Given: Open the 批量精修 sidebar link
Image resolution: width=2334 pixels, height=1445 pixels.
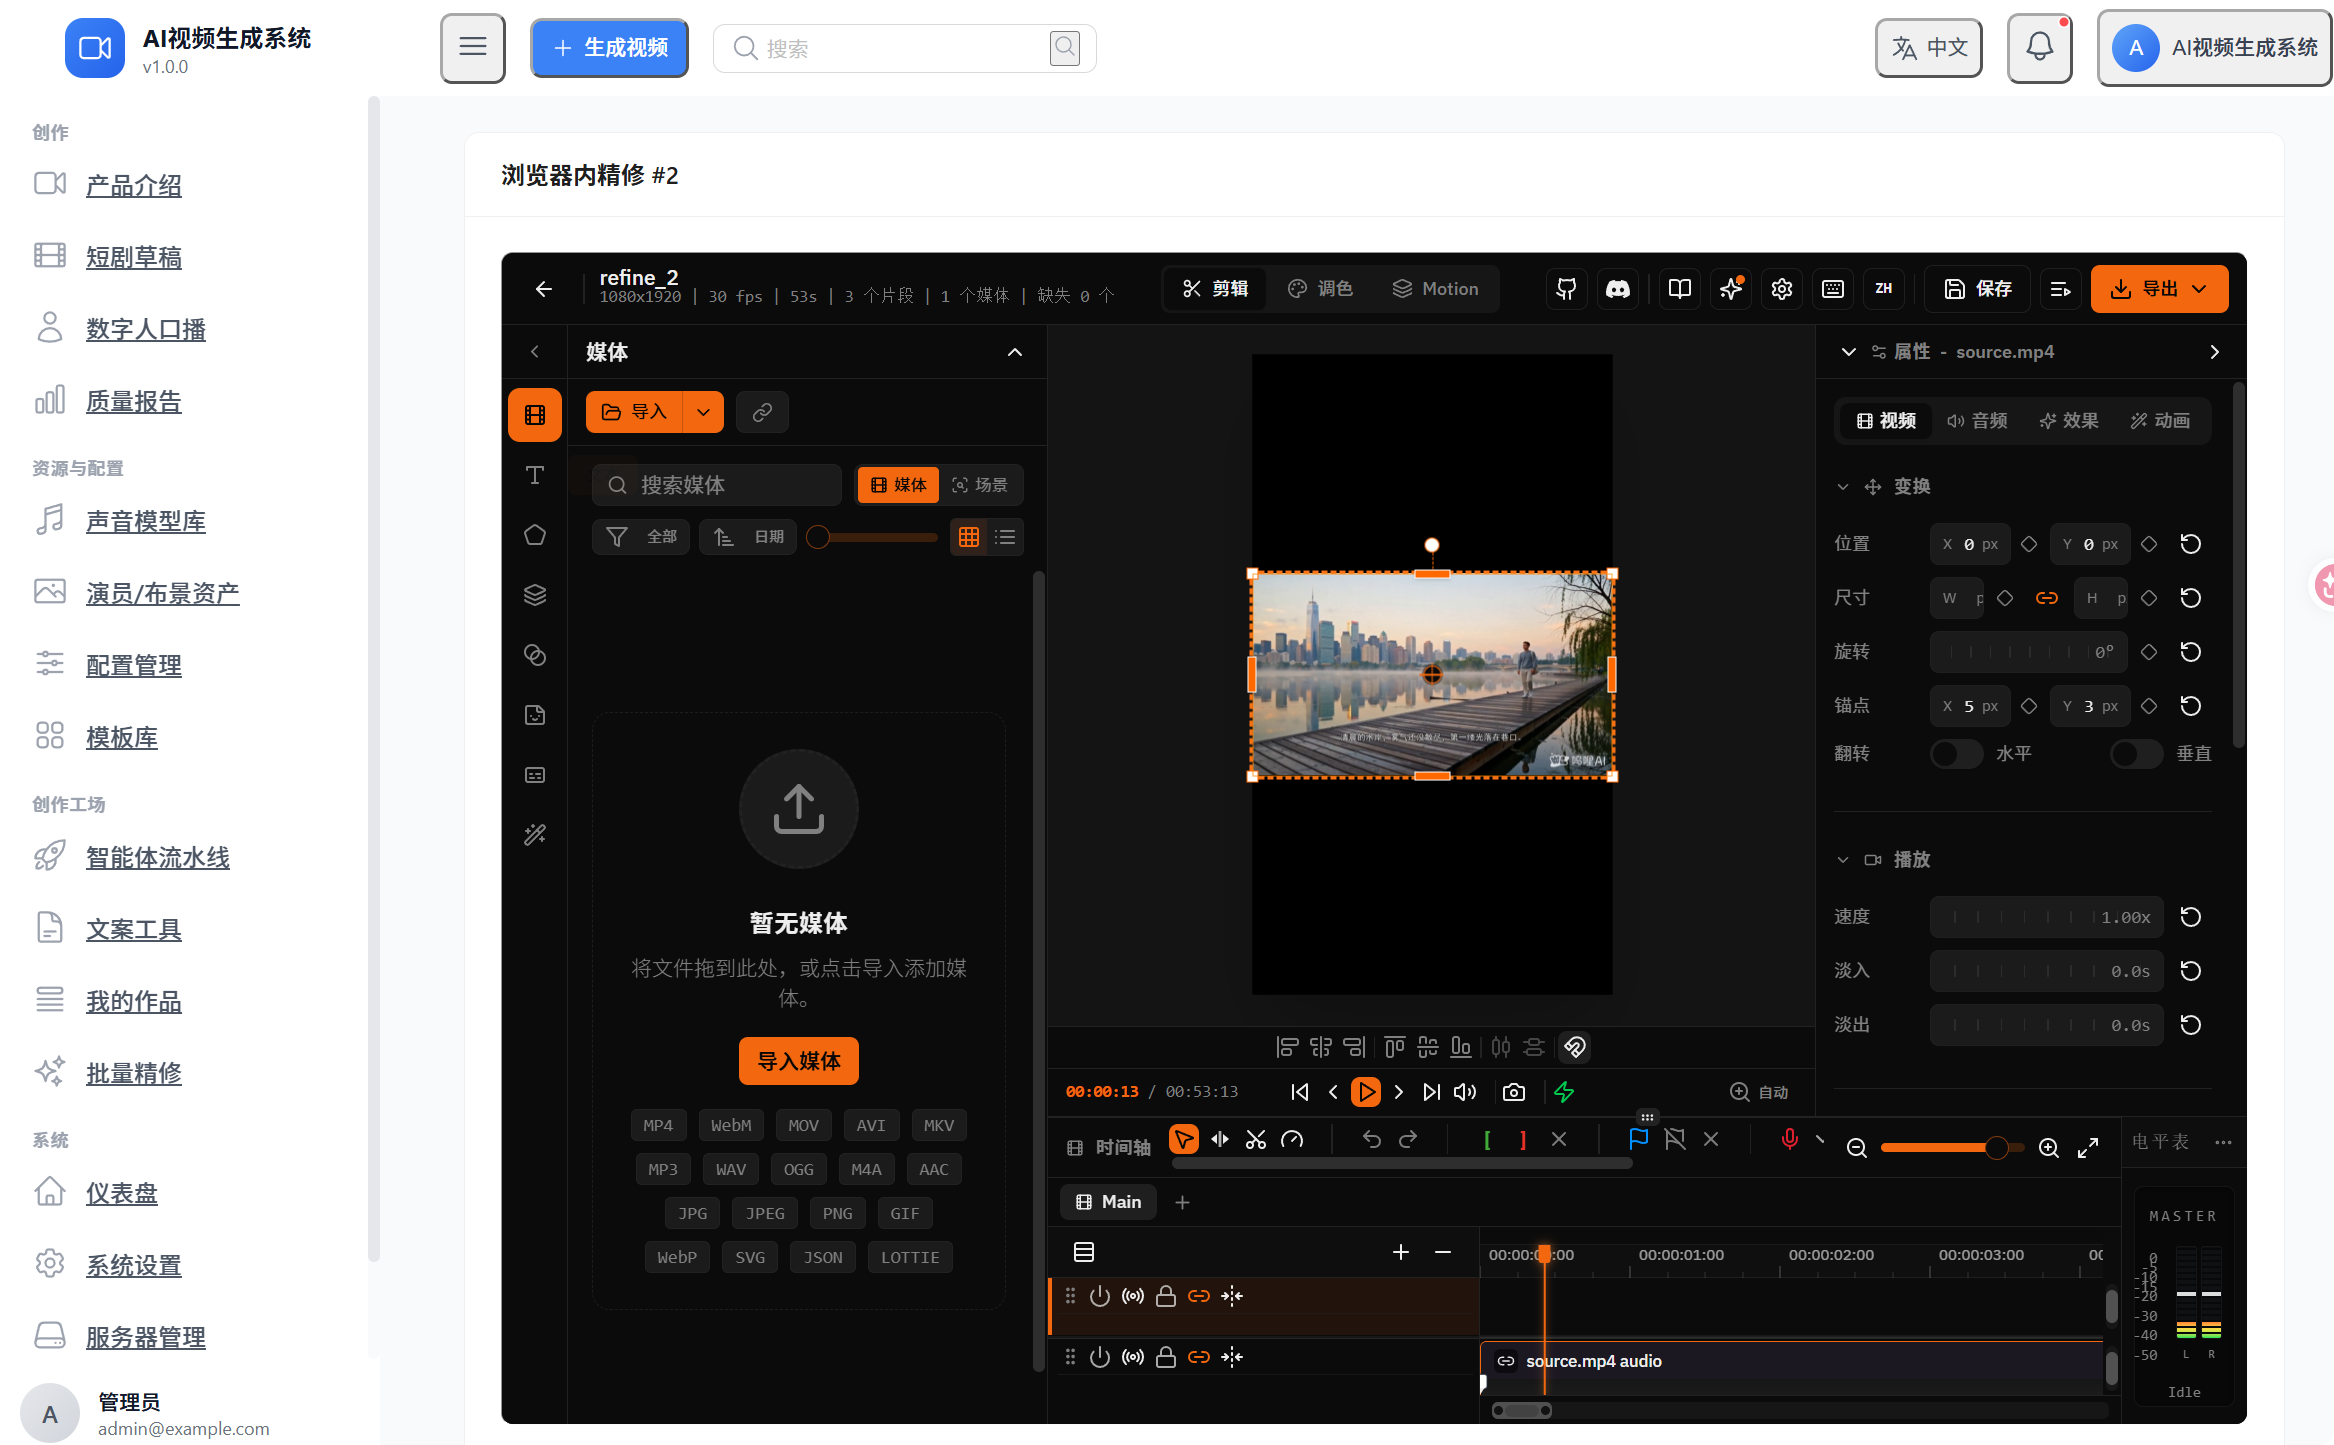Looking at the screenshot, I should (134, 1073).
